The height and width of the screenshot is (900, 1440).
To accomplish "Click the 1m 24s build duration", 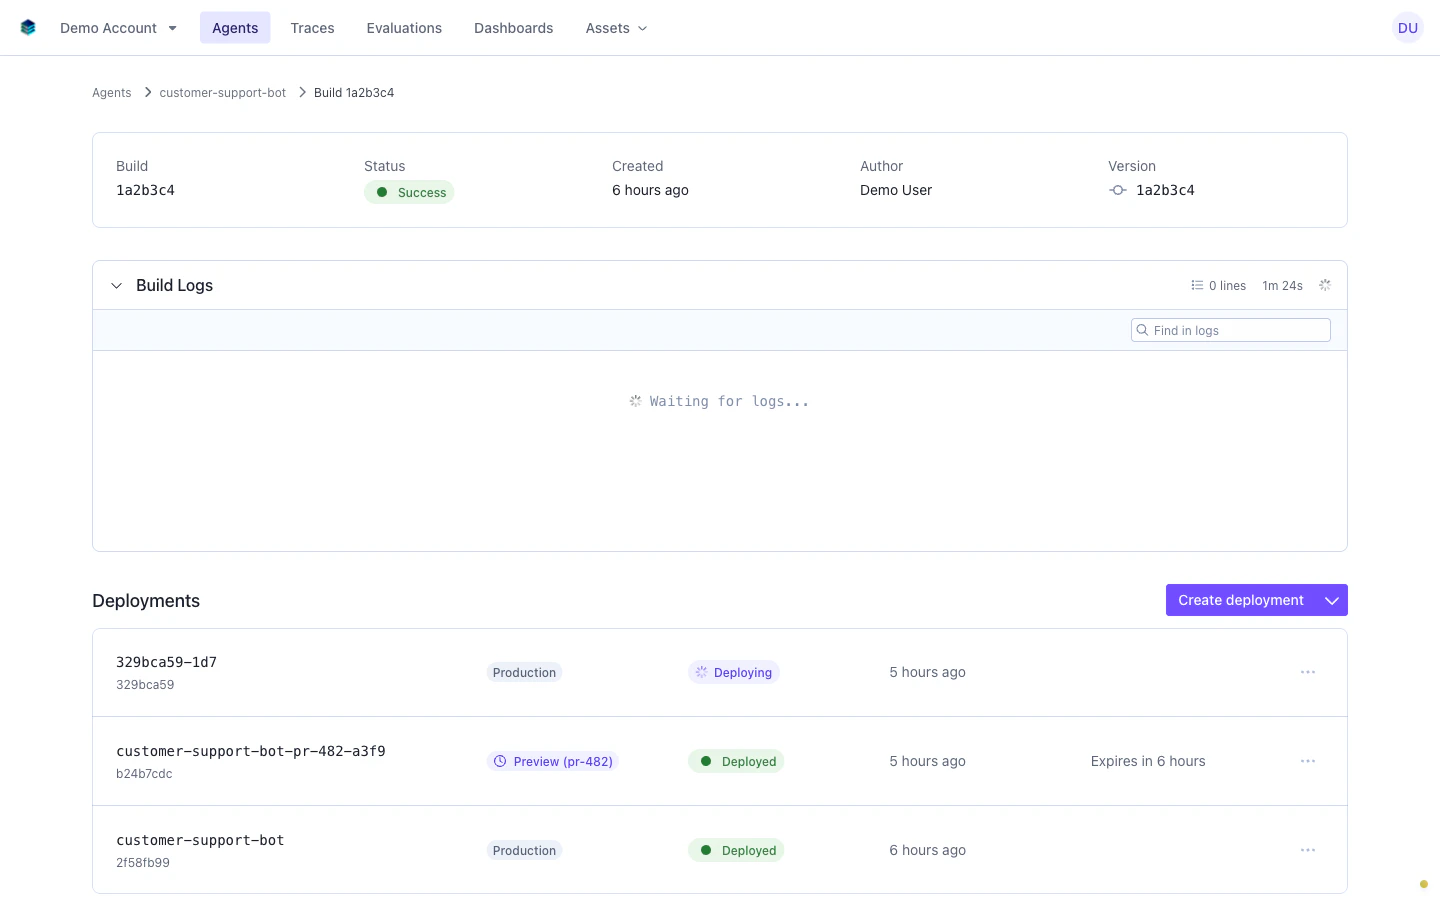I will click(x=1282, y=286).
